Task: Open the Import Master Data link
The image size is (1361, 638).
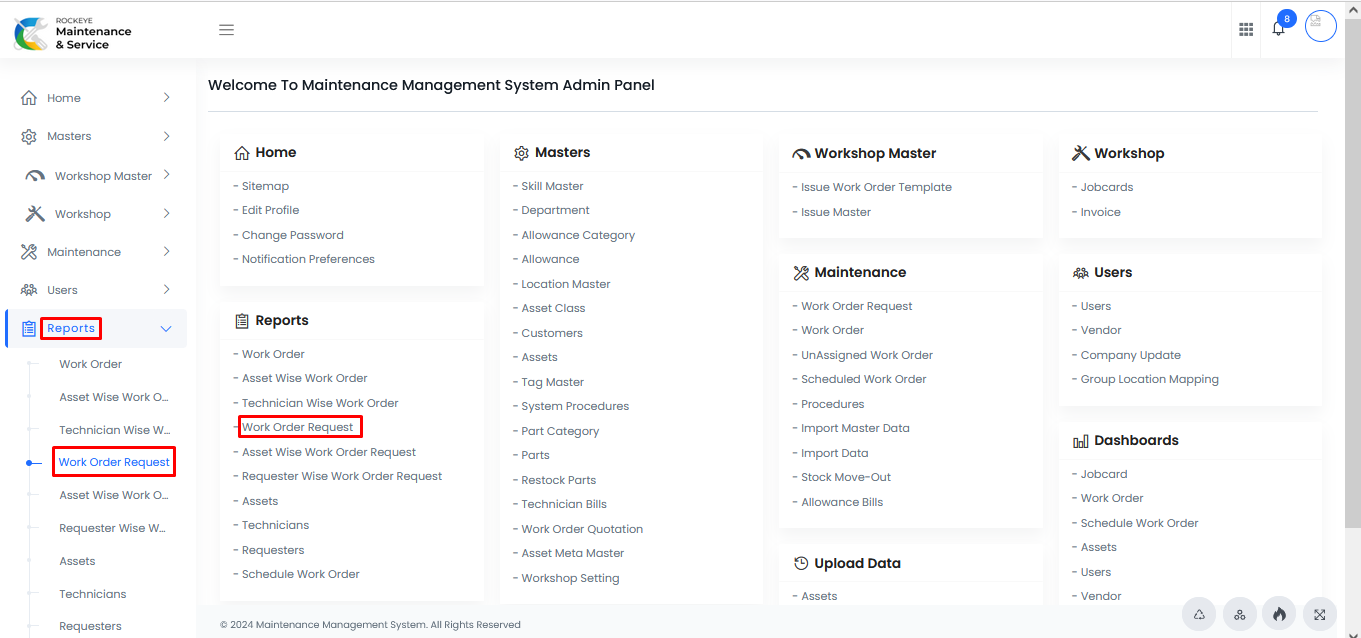Action: coord(855,428)
